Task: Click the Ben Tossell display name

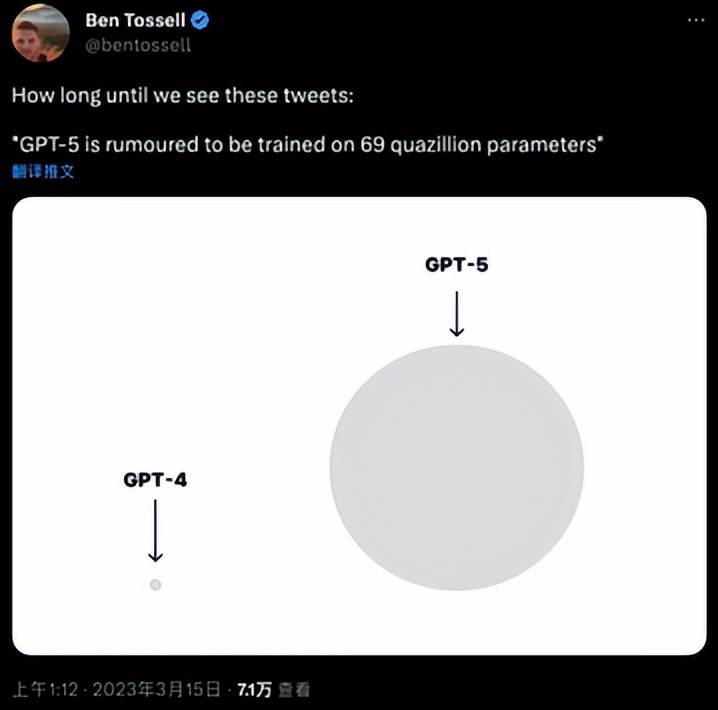Action: pos(135,21)
